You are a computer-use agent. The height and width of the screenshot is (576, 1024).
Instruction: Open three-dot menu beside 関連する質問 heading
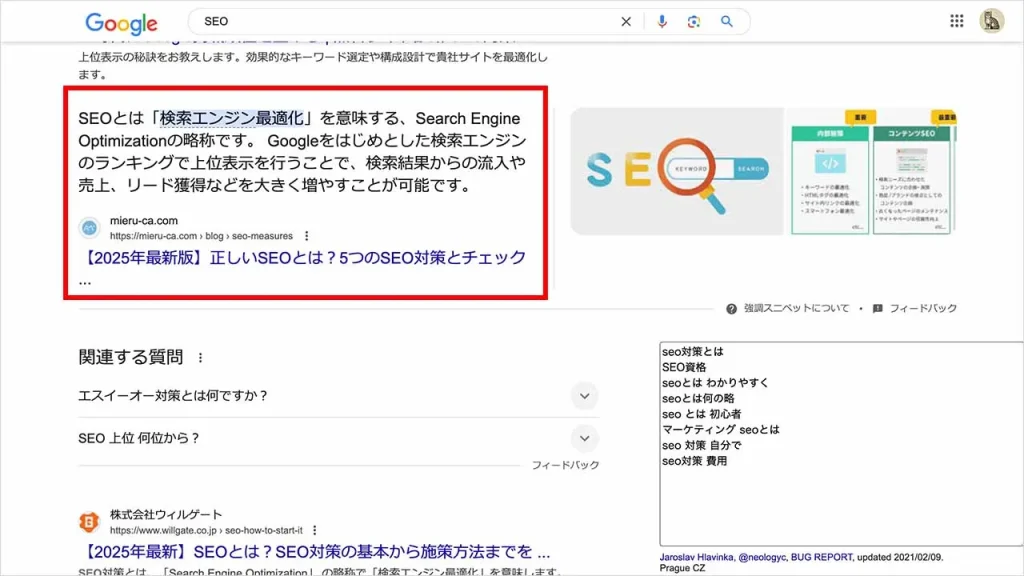click(200, 357)
